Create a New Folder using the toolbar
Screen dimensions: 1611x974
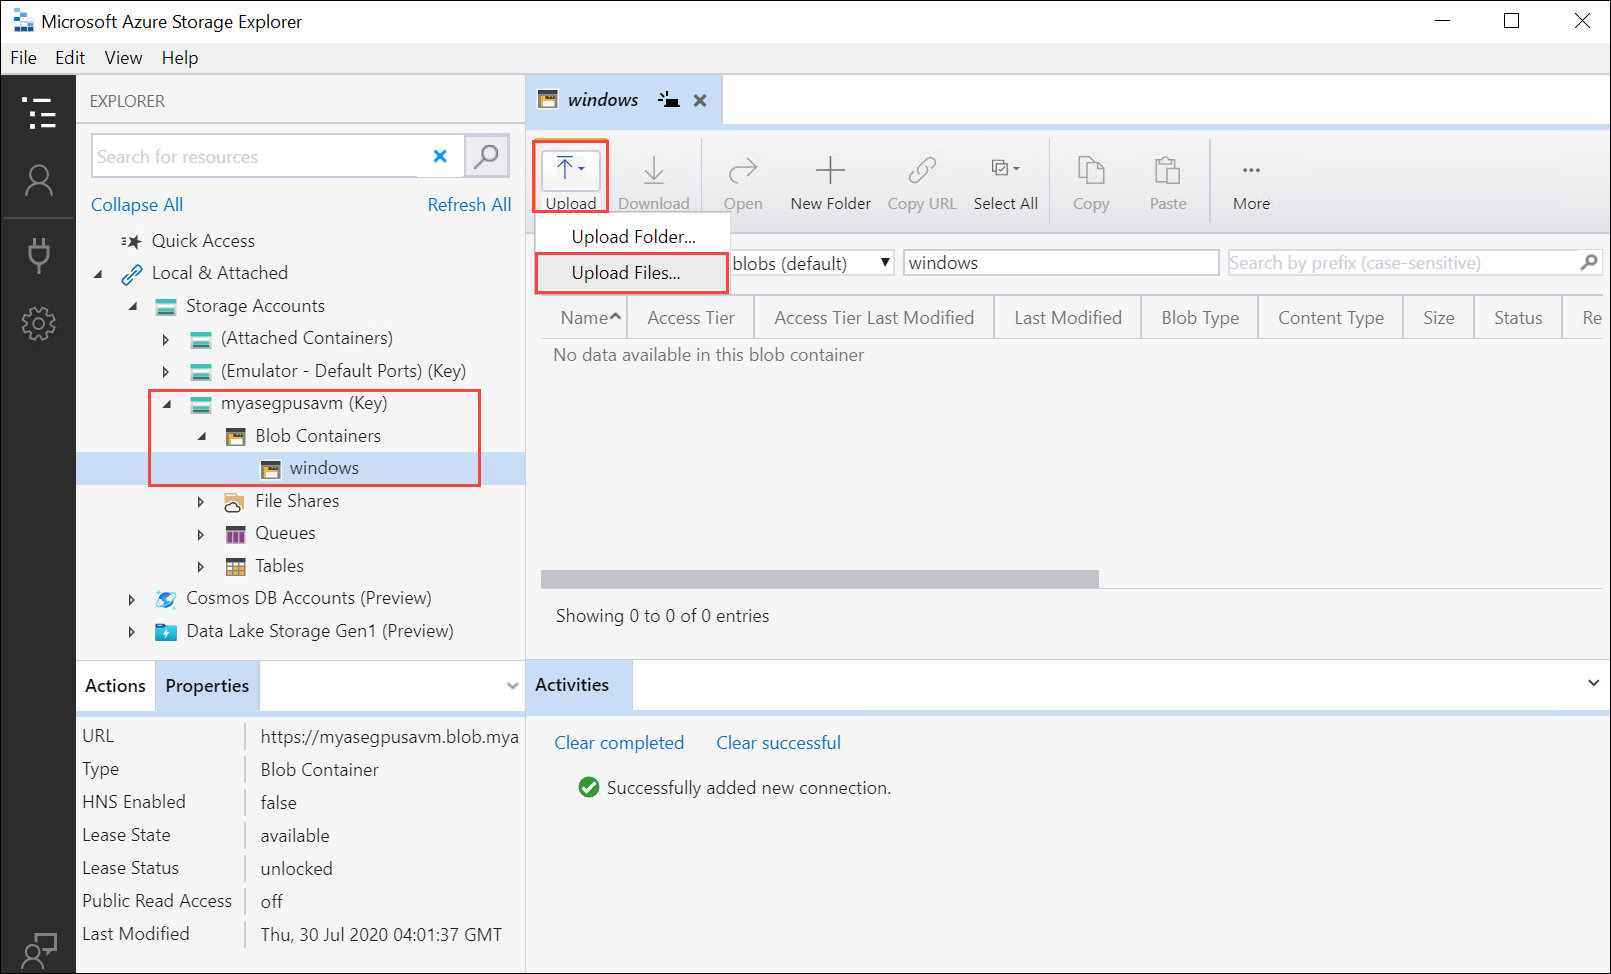click(x=830, y=180)
